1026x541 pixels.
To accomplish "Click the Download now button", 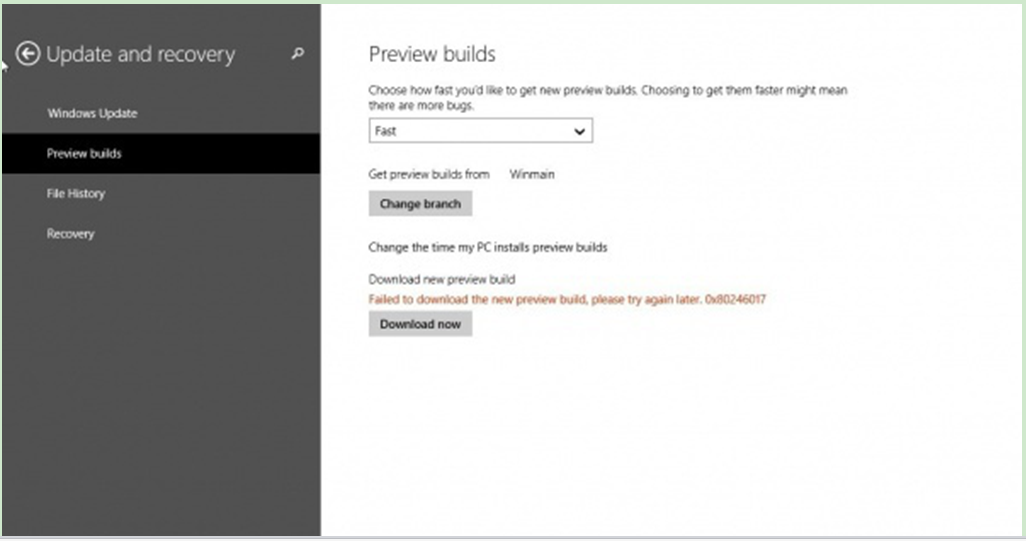I will click(x=420, y=325).
